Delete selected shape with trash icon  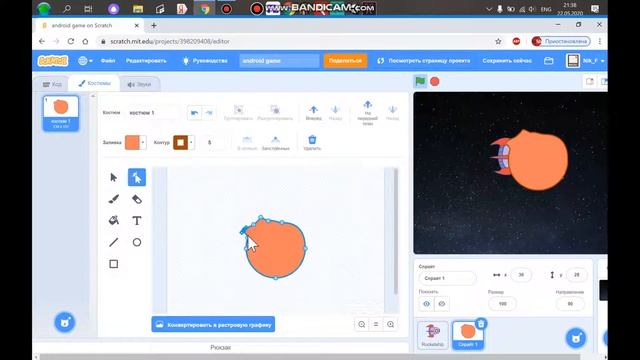[x=312, y=142]
